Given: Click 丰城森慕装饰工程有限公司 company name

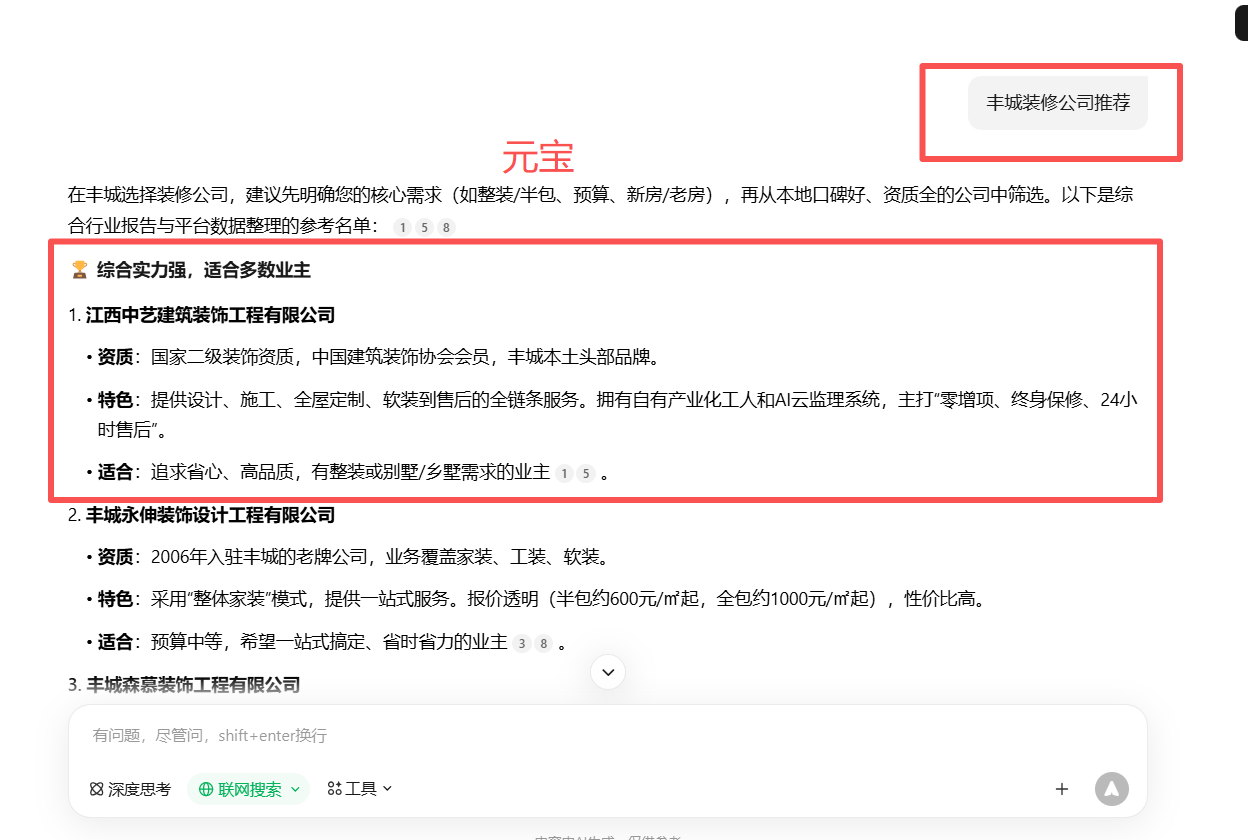Looking at the screenshot, I should tap(193, 685).
